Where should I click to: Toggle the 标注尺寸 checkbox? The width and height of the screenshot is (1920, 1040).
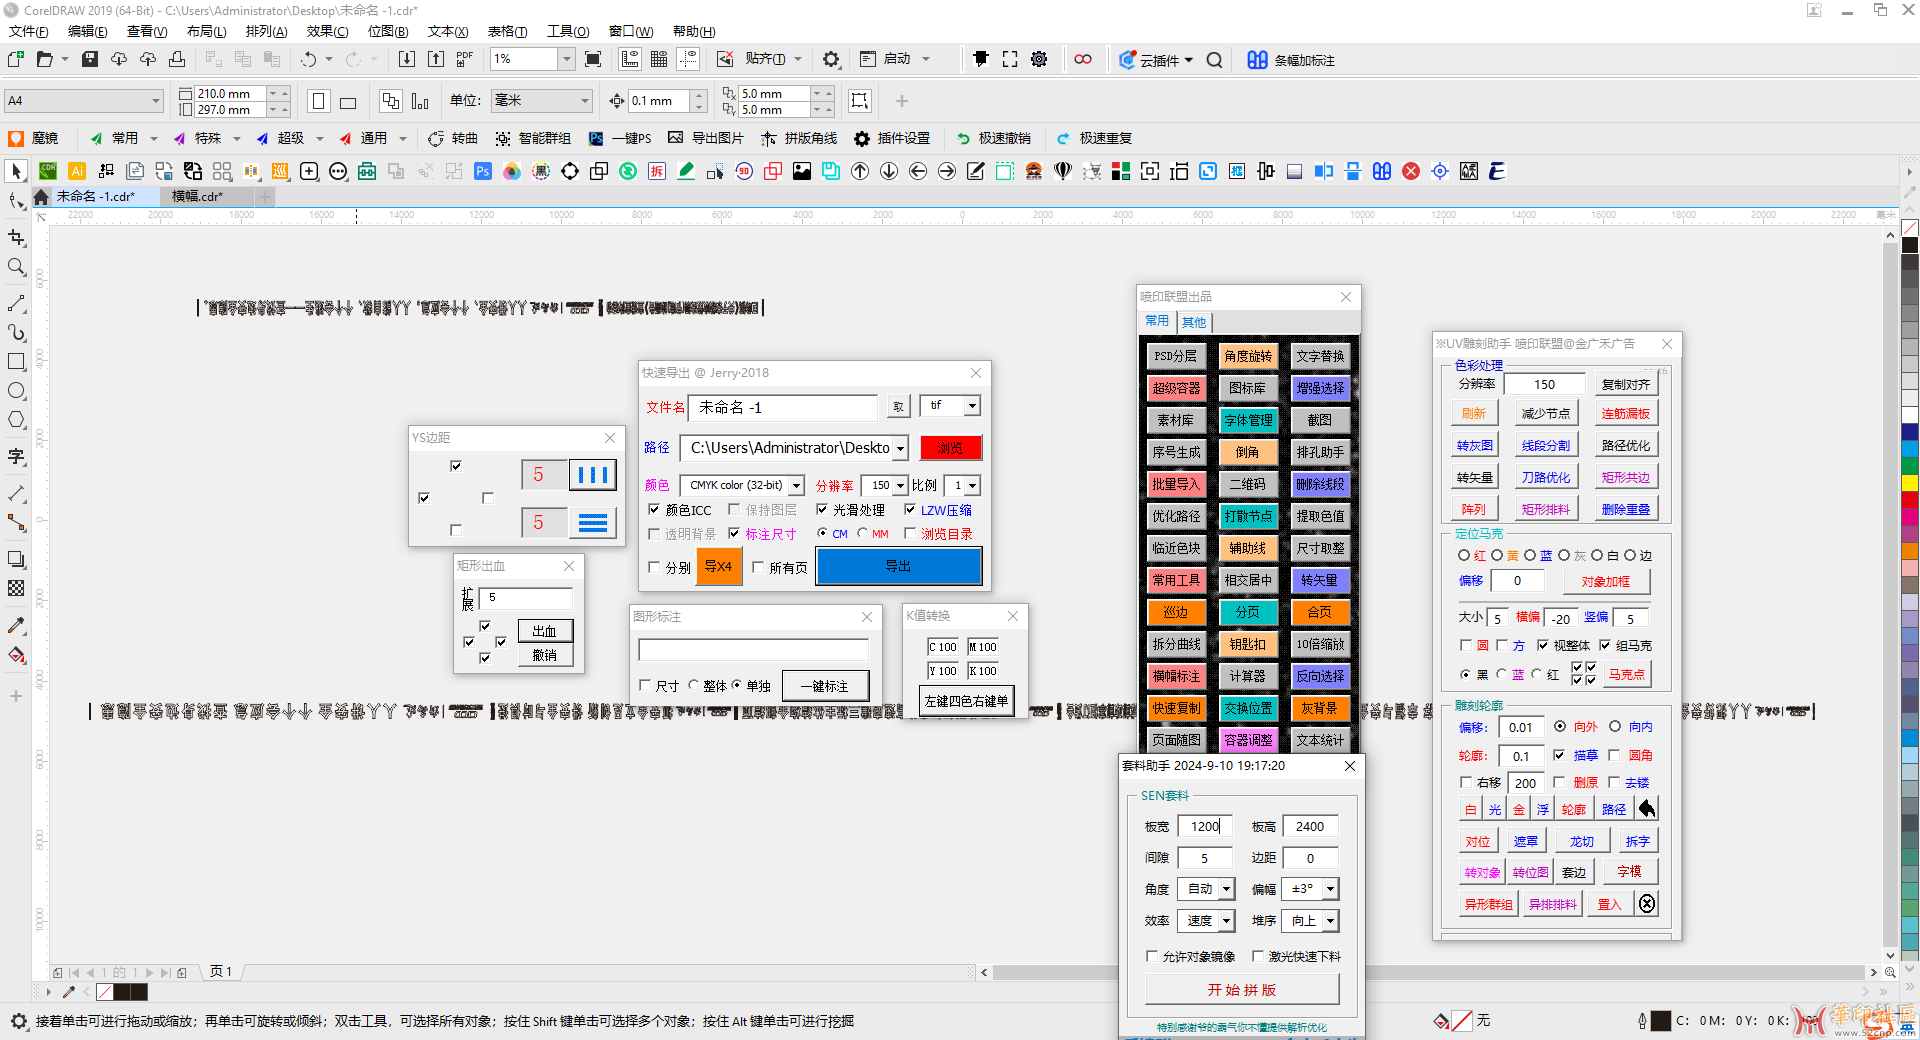click(x=734, y=534)
